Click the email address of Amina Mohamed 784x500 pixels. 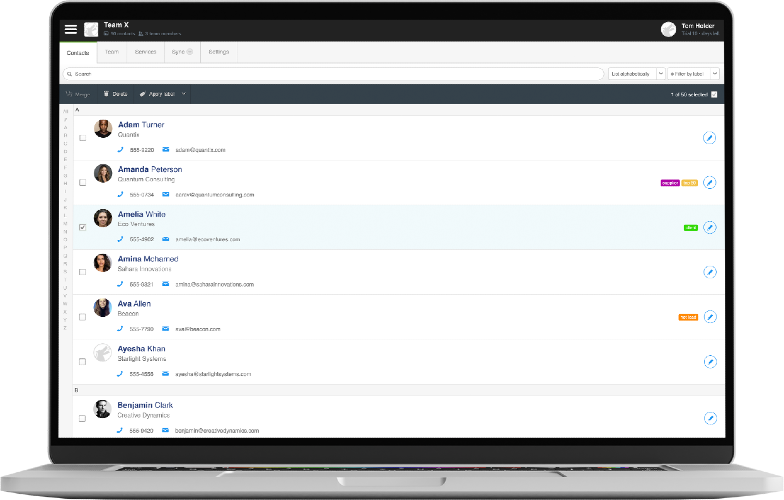(x=214, y=284)
